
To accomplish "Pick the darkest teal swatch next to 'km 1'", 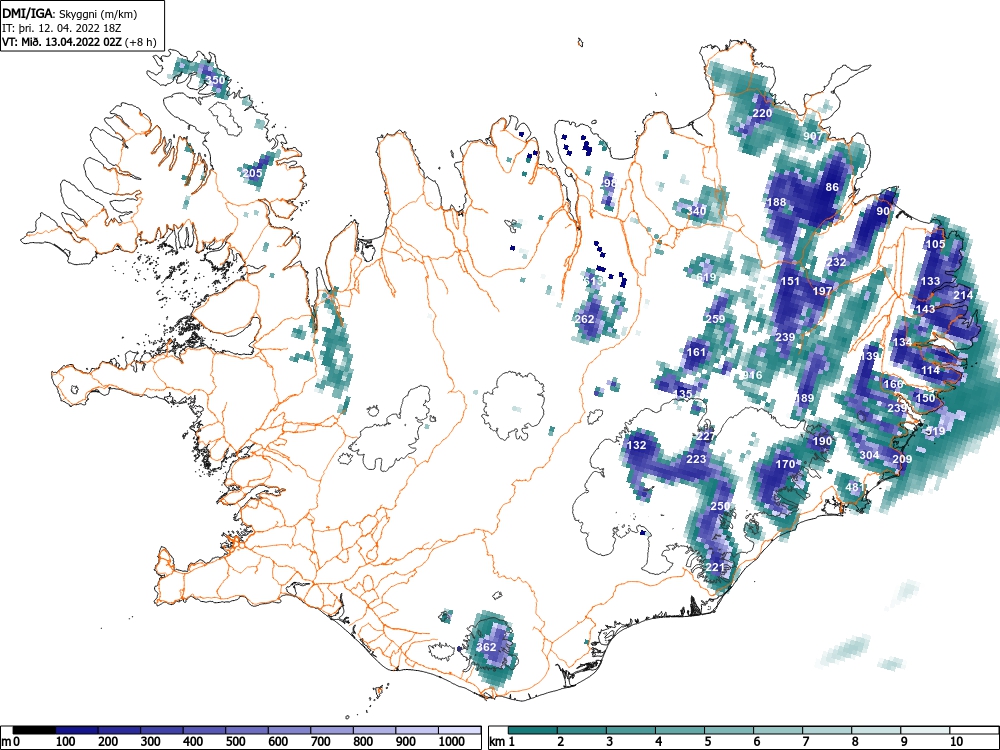I will click(x=533, y=730).
